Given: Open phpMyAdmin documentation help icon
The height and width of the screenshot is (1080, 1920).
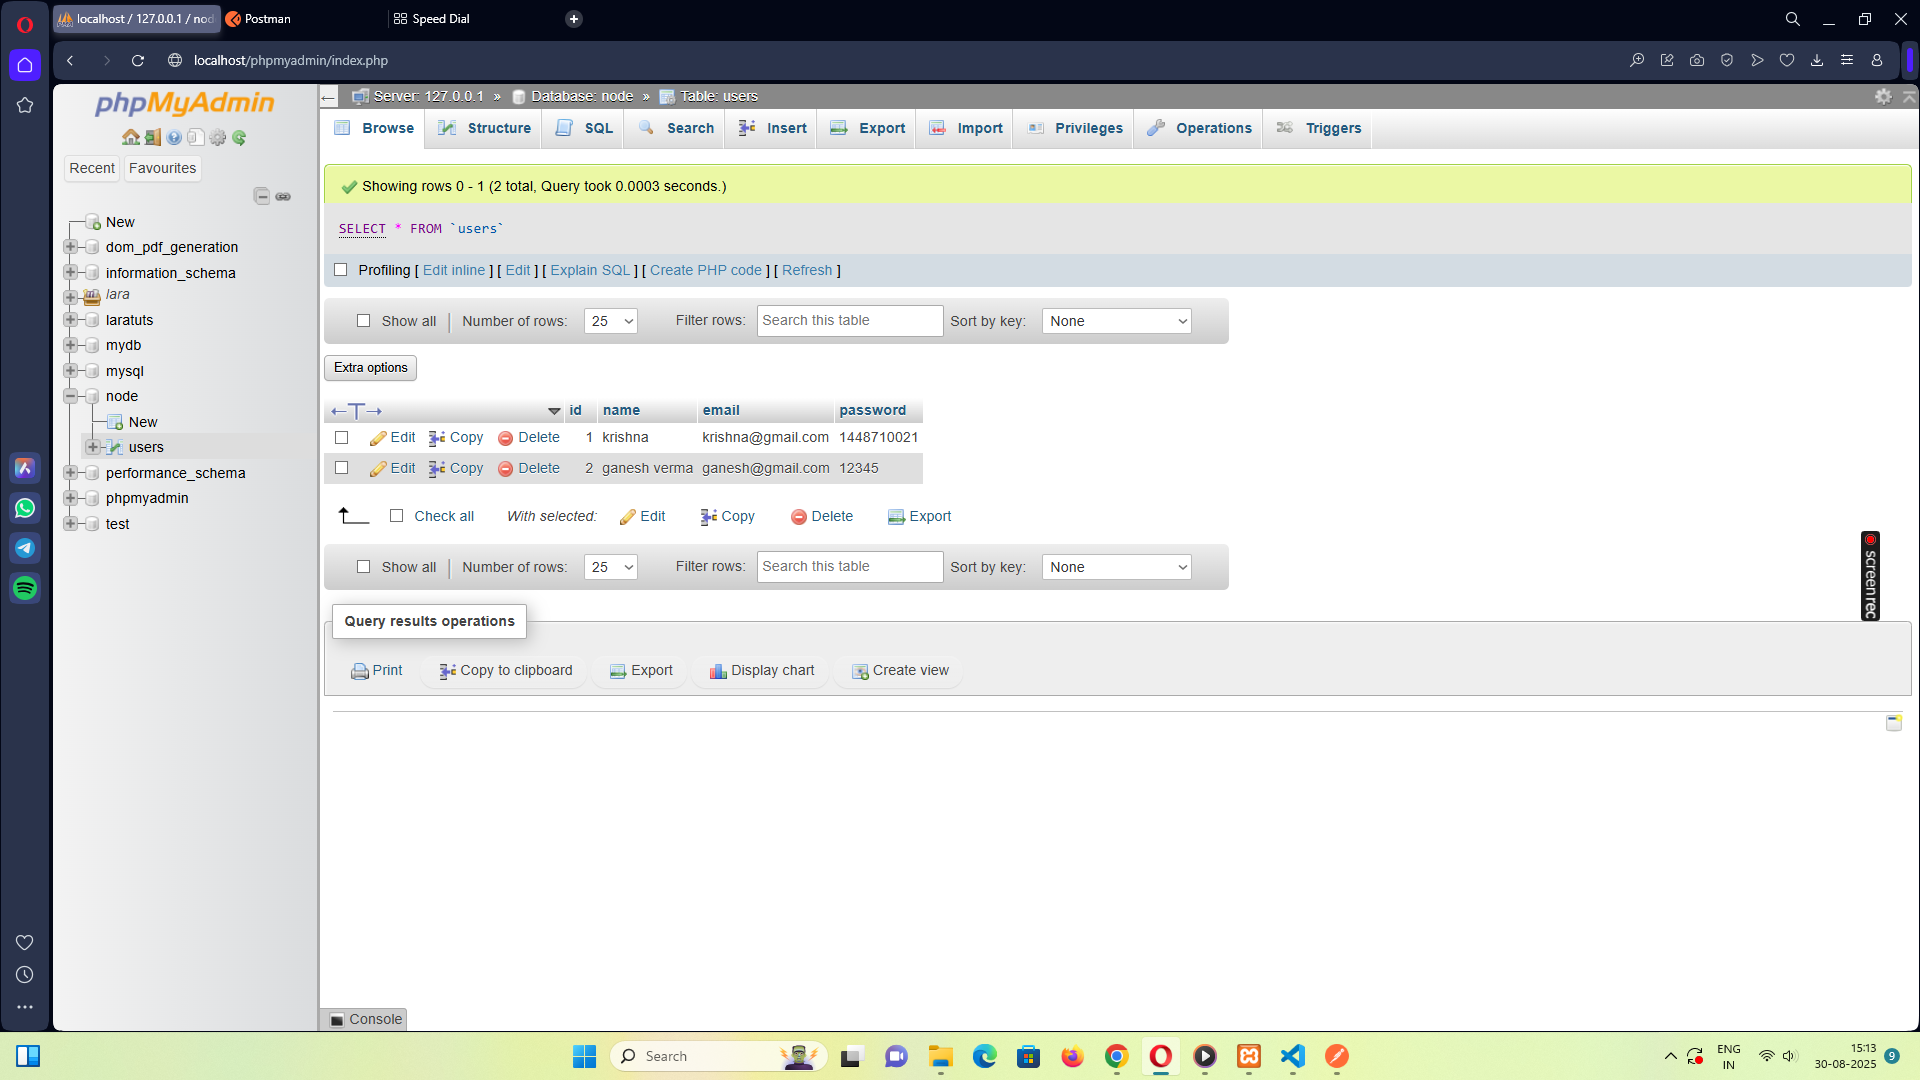Looking at the screenshot, I should click(x=174, y=138).
